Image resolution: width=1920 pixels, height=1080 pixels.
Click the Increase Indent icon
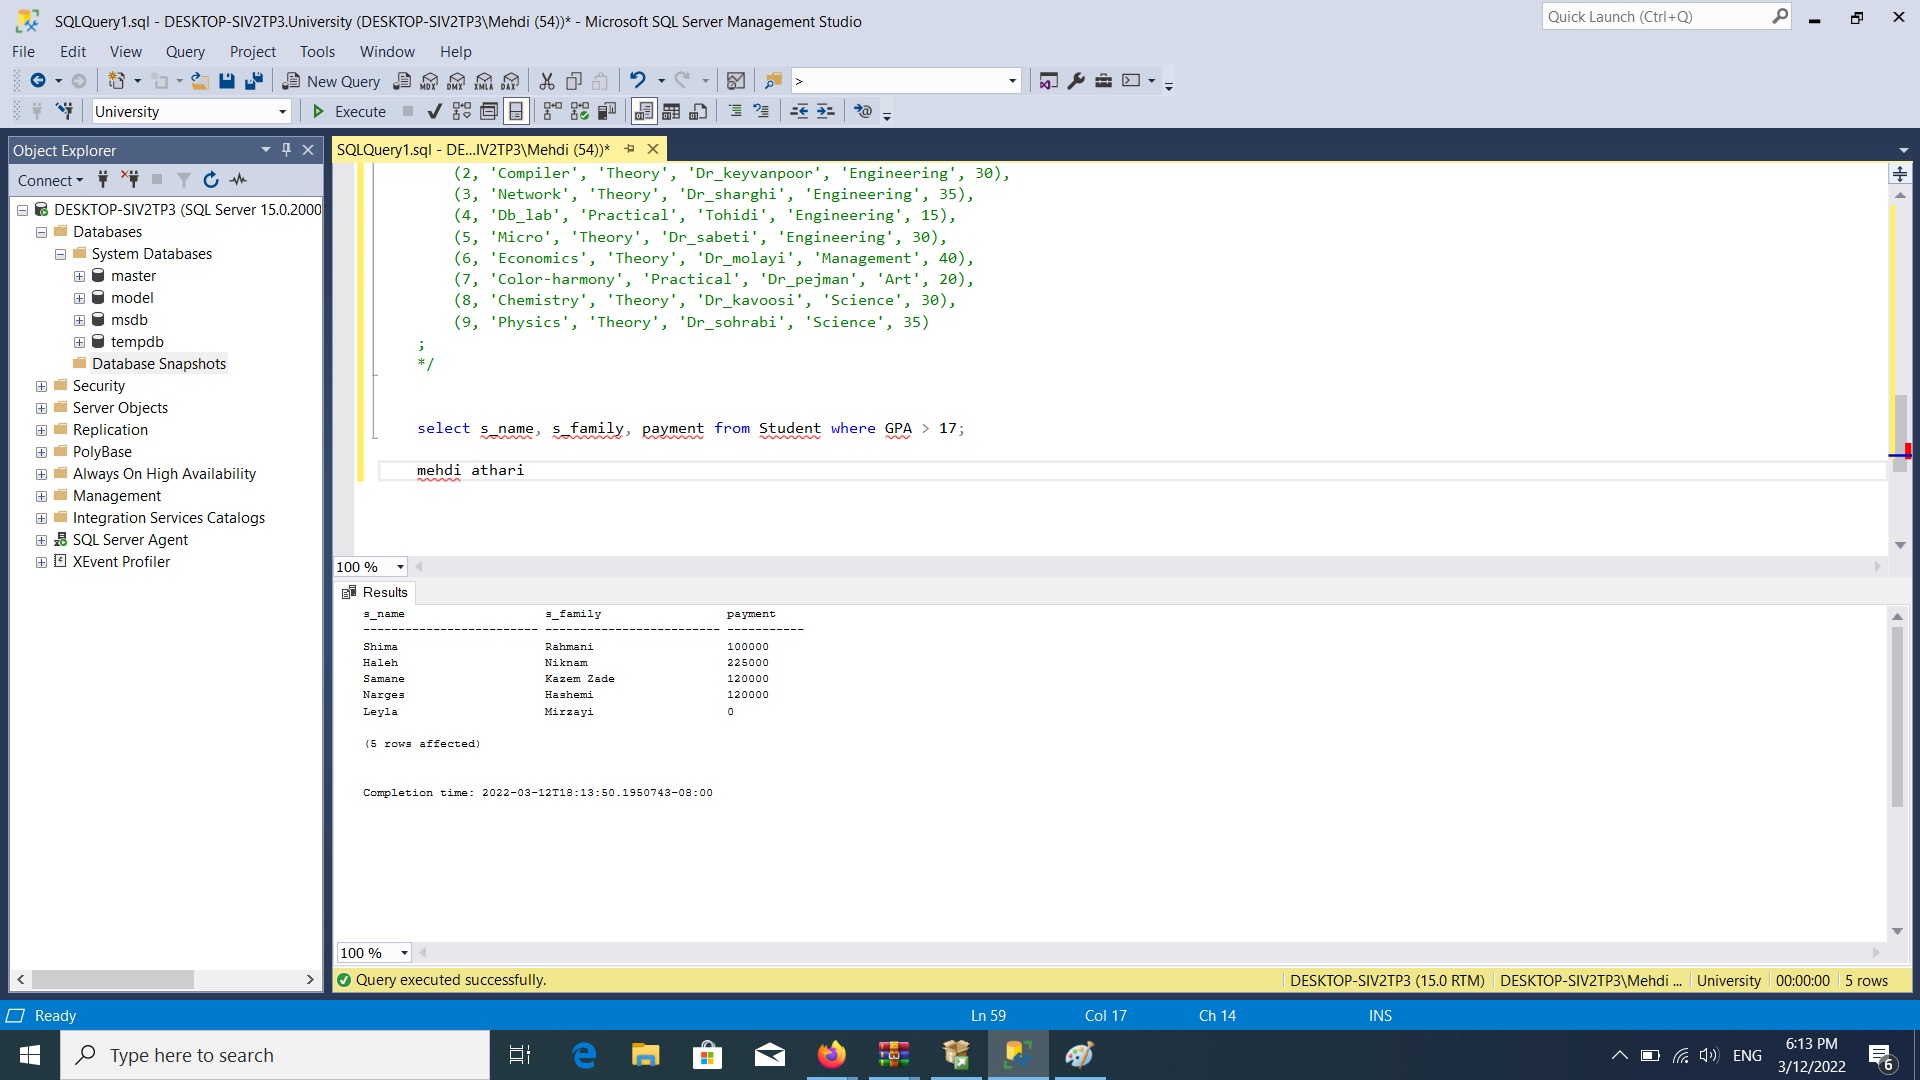click(826, 111)
